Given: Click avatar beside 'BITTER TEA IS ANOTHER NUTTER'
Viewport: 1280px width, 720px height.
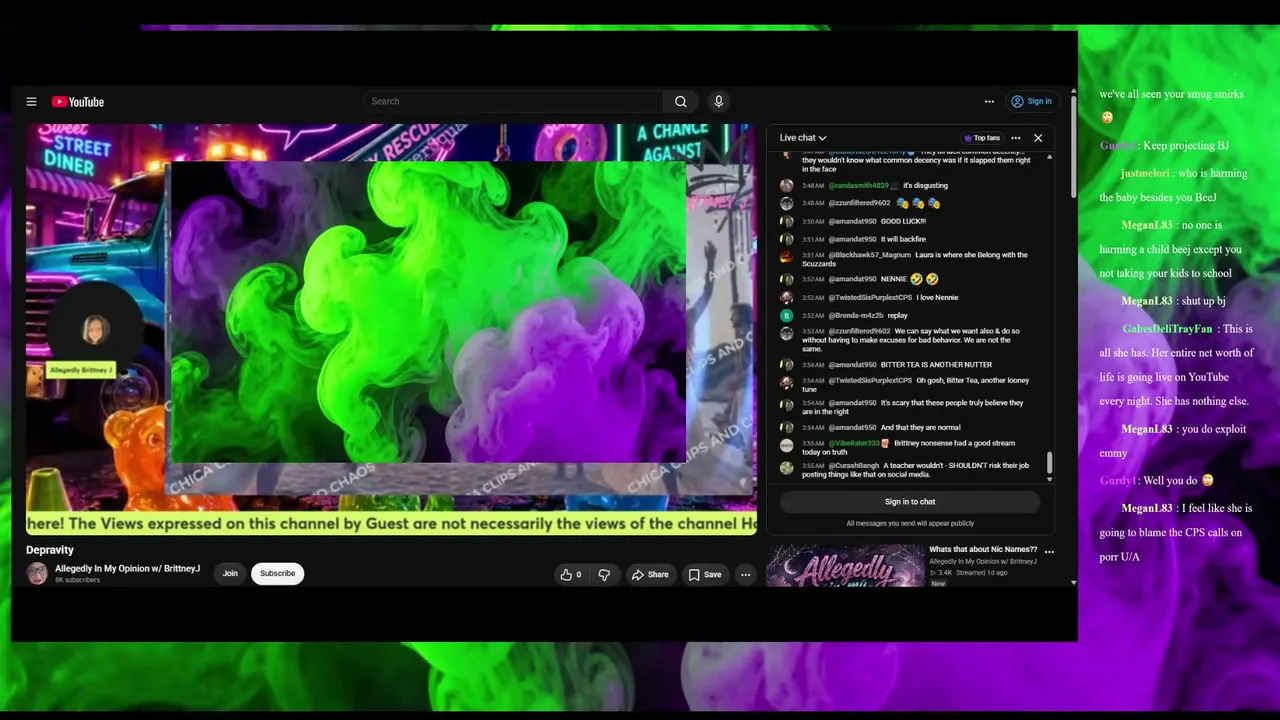Looking at the screenshot, I should coord(787,365).
